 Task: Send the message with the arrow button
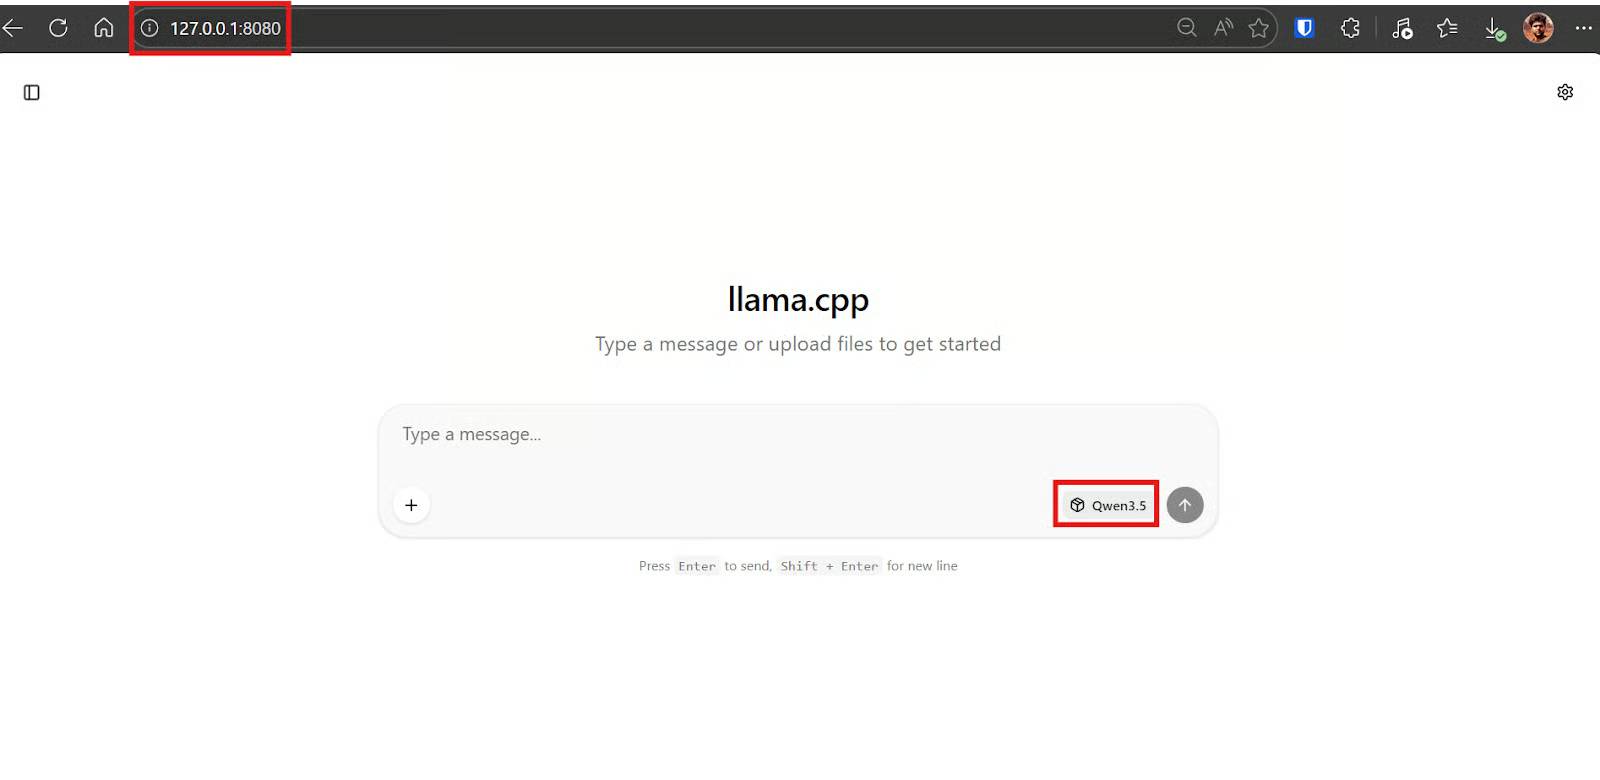coord(1185,505)
